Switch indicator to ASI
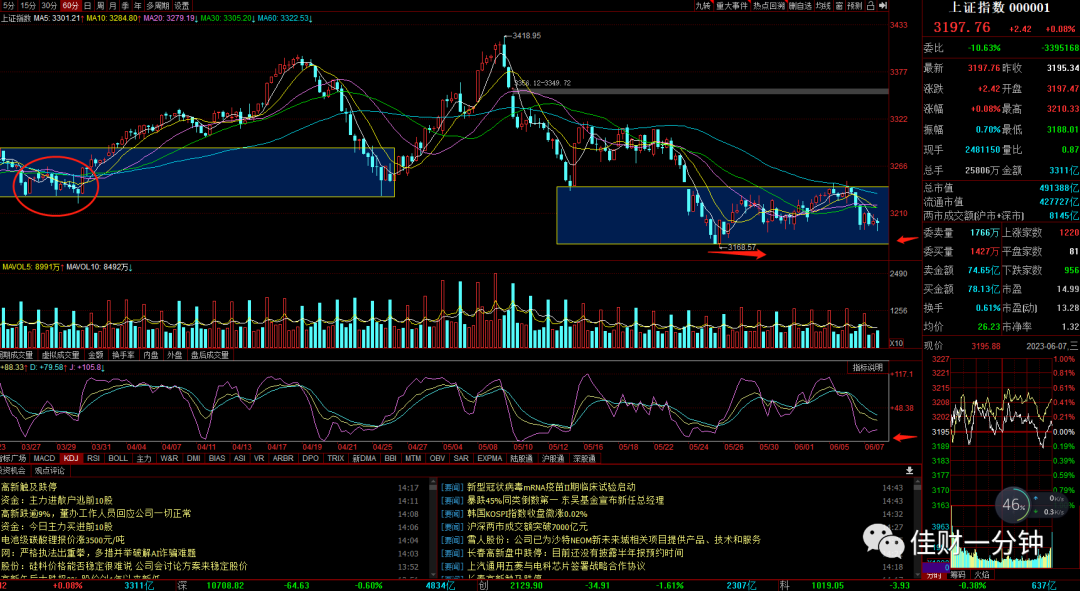Image resolution: width=1080 pixels, height=591 pixels. (x=240, y=458)
